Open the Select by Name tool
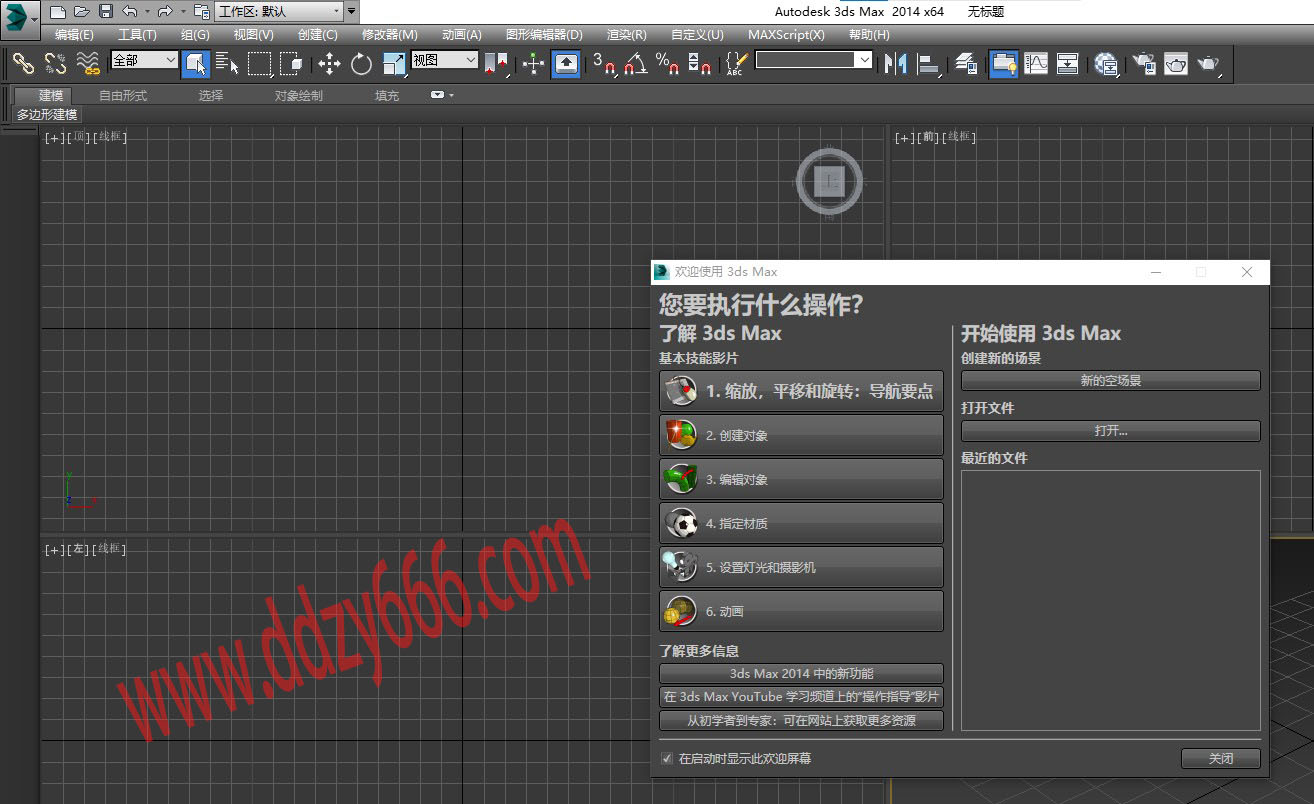1314x804 pixels. tap(228, 63)
